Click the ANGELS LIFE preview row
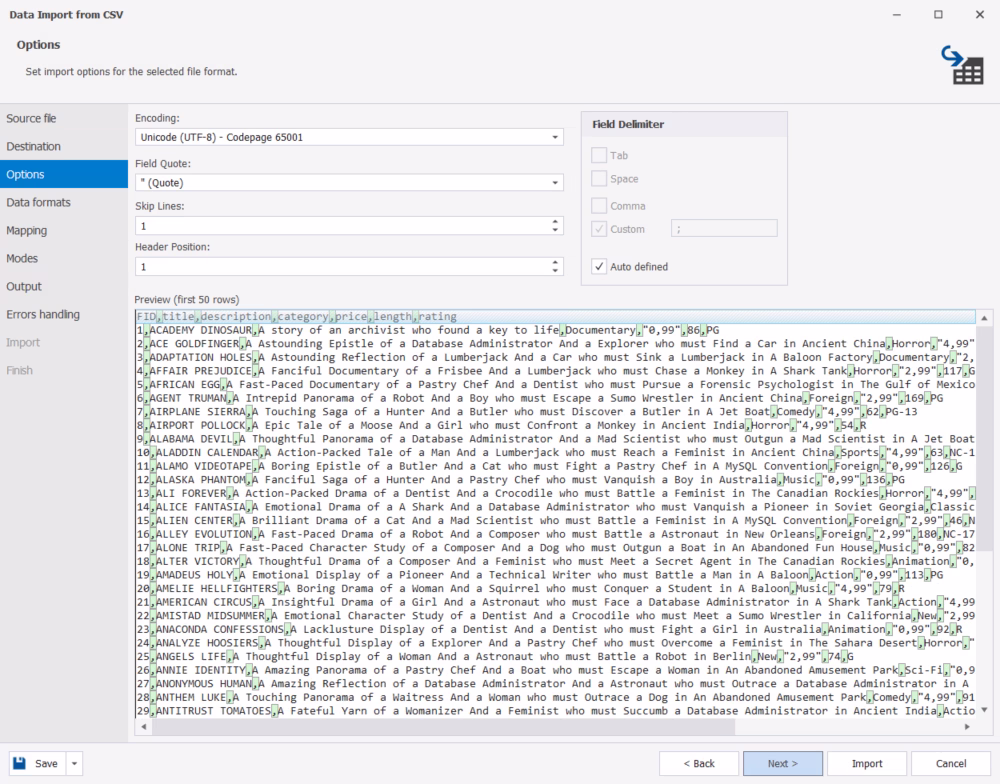 (555, 656)
